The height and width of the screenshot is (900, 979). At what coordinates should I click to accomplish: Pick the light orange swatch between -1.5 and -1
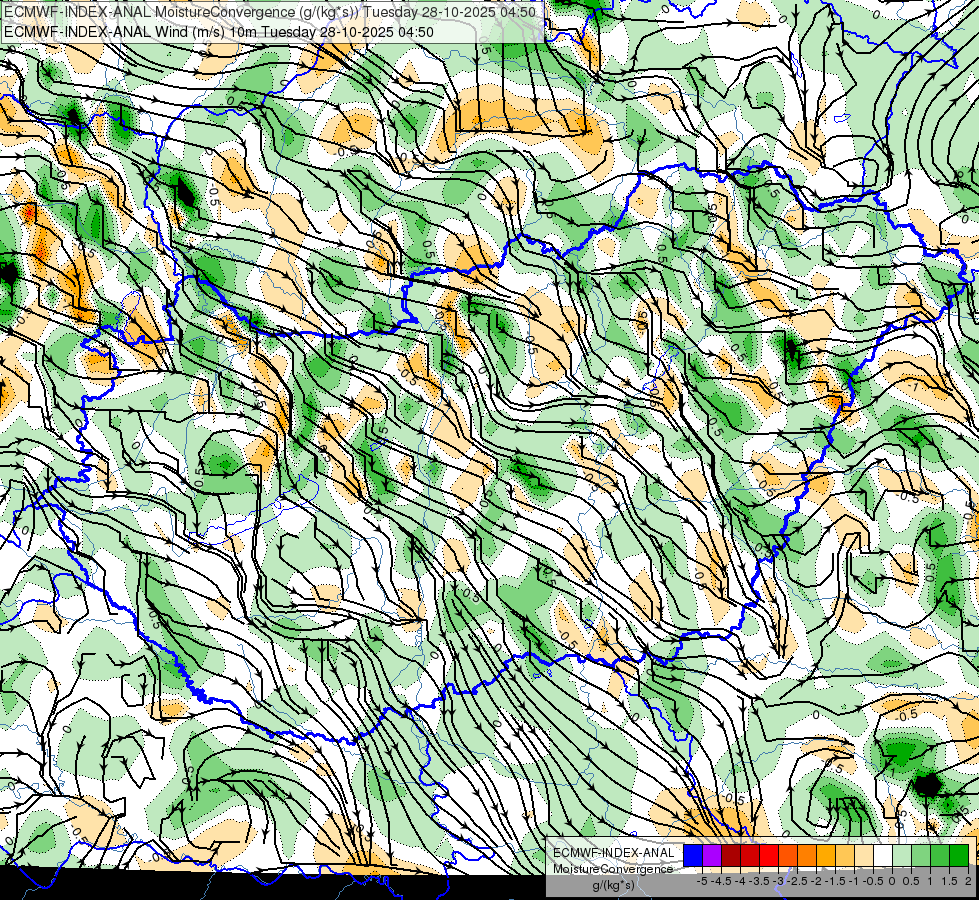click(x=845, y=855)
